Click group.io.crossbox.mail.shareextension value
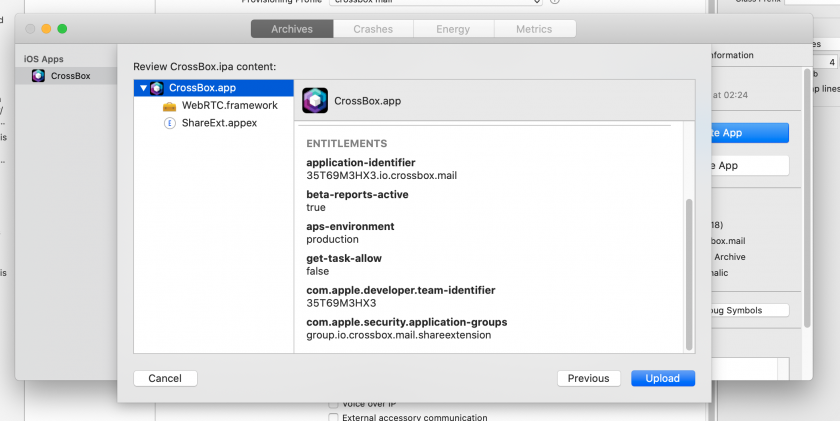Image resolution: width=840 pixels, height=421 pixels. tap(399, 335)
